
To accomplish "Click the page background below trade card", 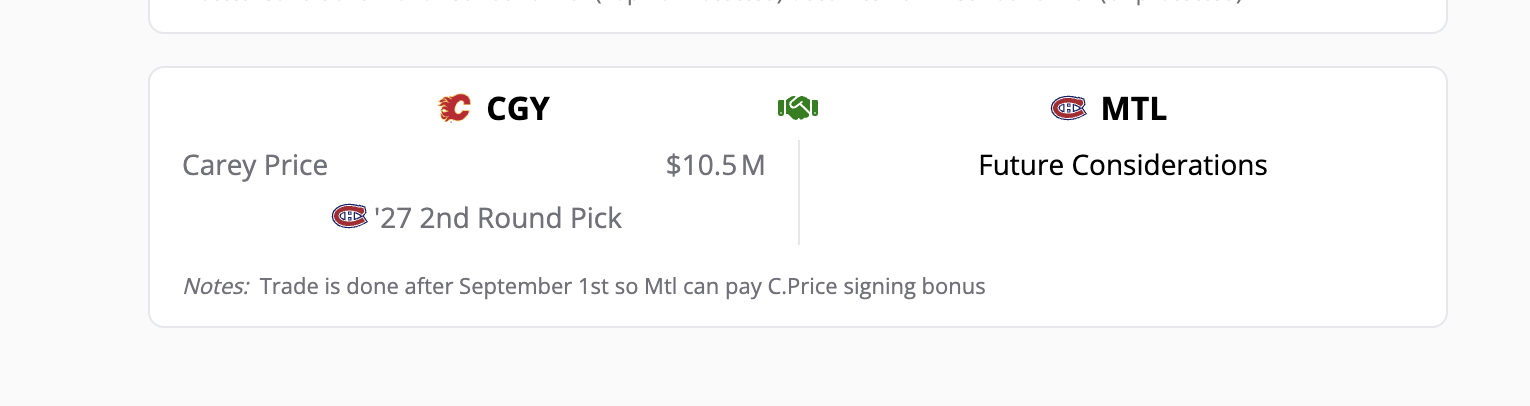I will [798, 368].
